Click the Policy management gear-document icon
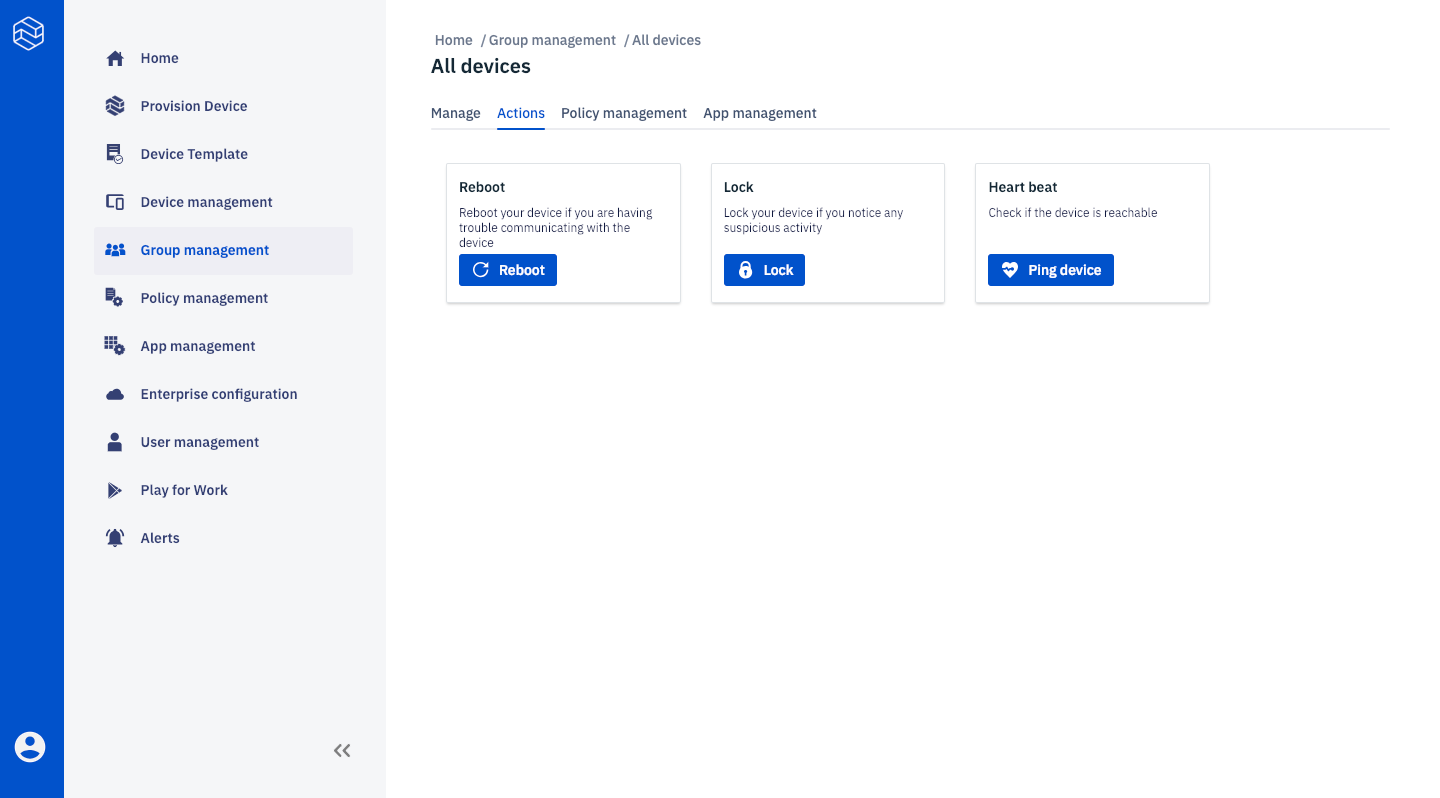The image size is (1440, 798). [115, 298]
